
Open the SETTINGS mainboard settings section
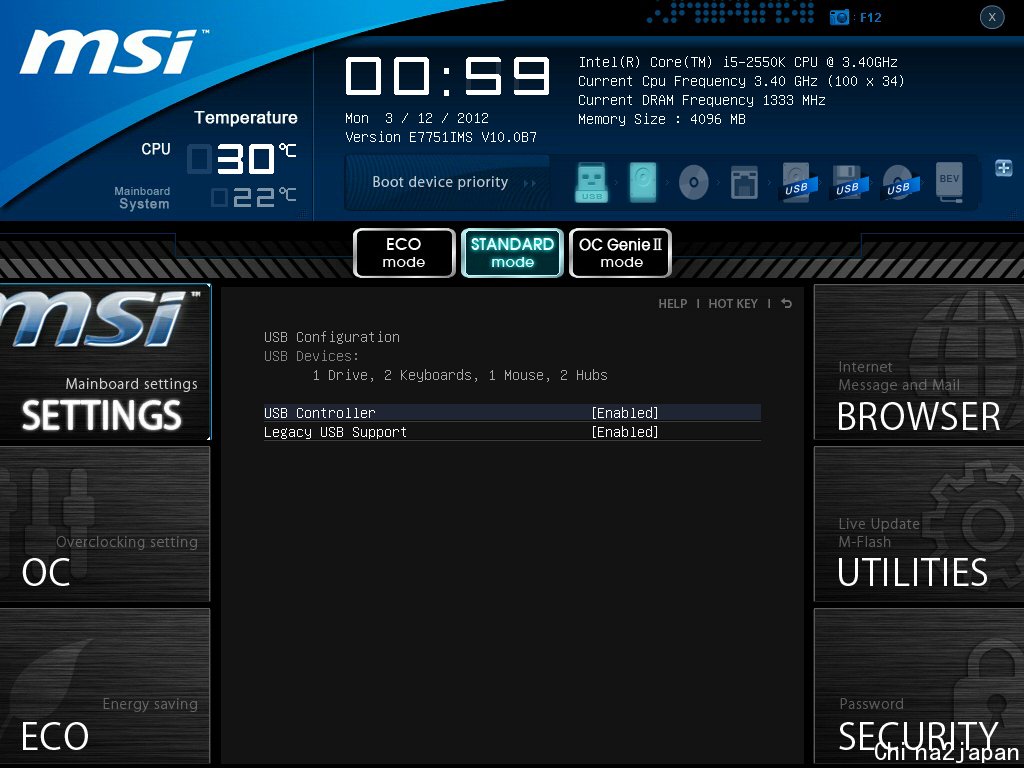click(105, 362)
